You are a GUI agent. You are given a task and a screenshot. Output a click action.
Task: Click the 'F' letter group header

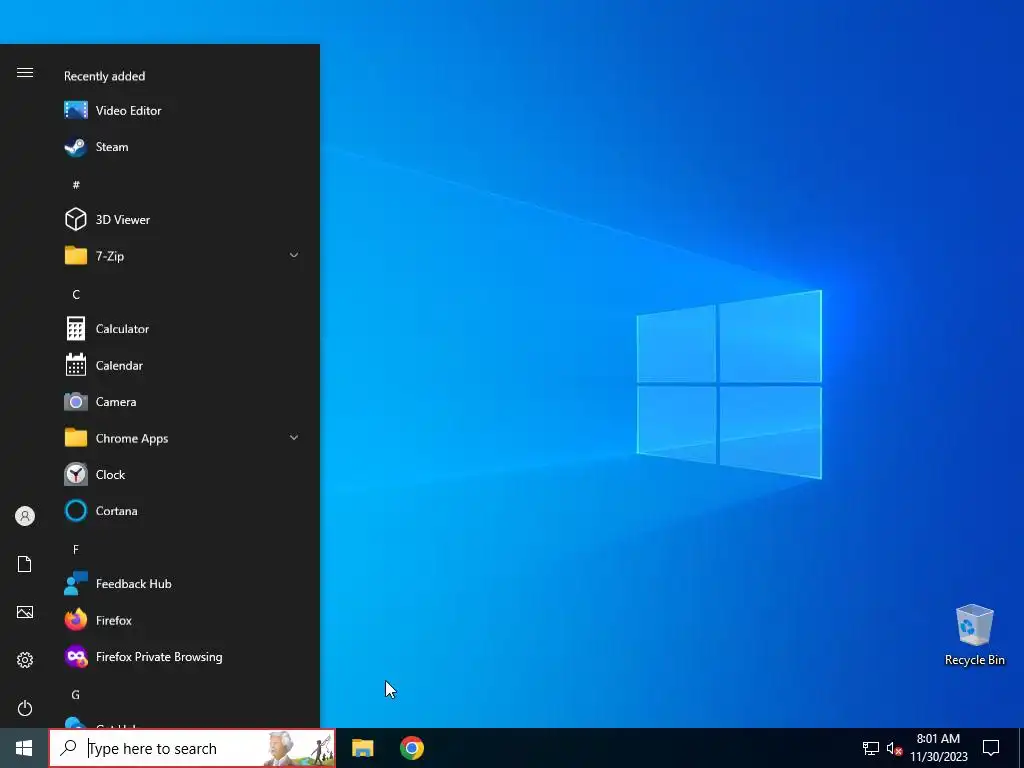click(76, 549)
